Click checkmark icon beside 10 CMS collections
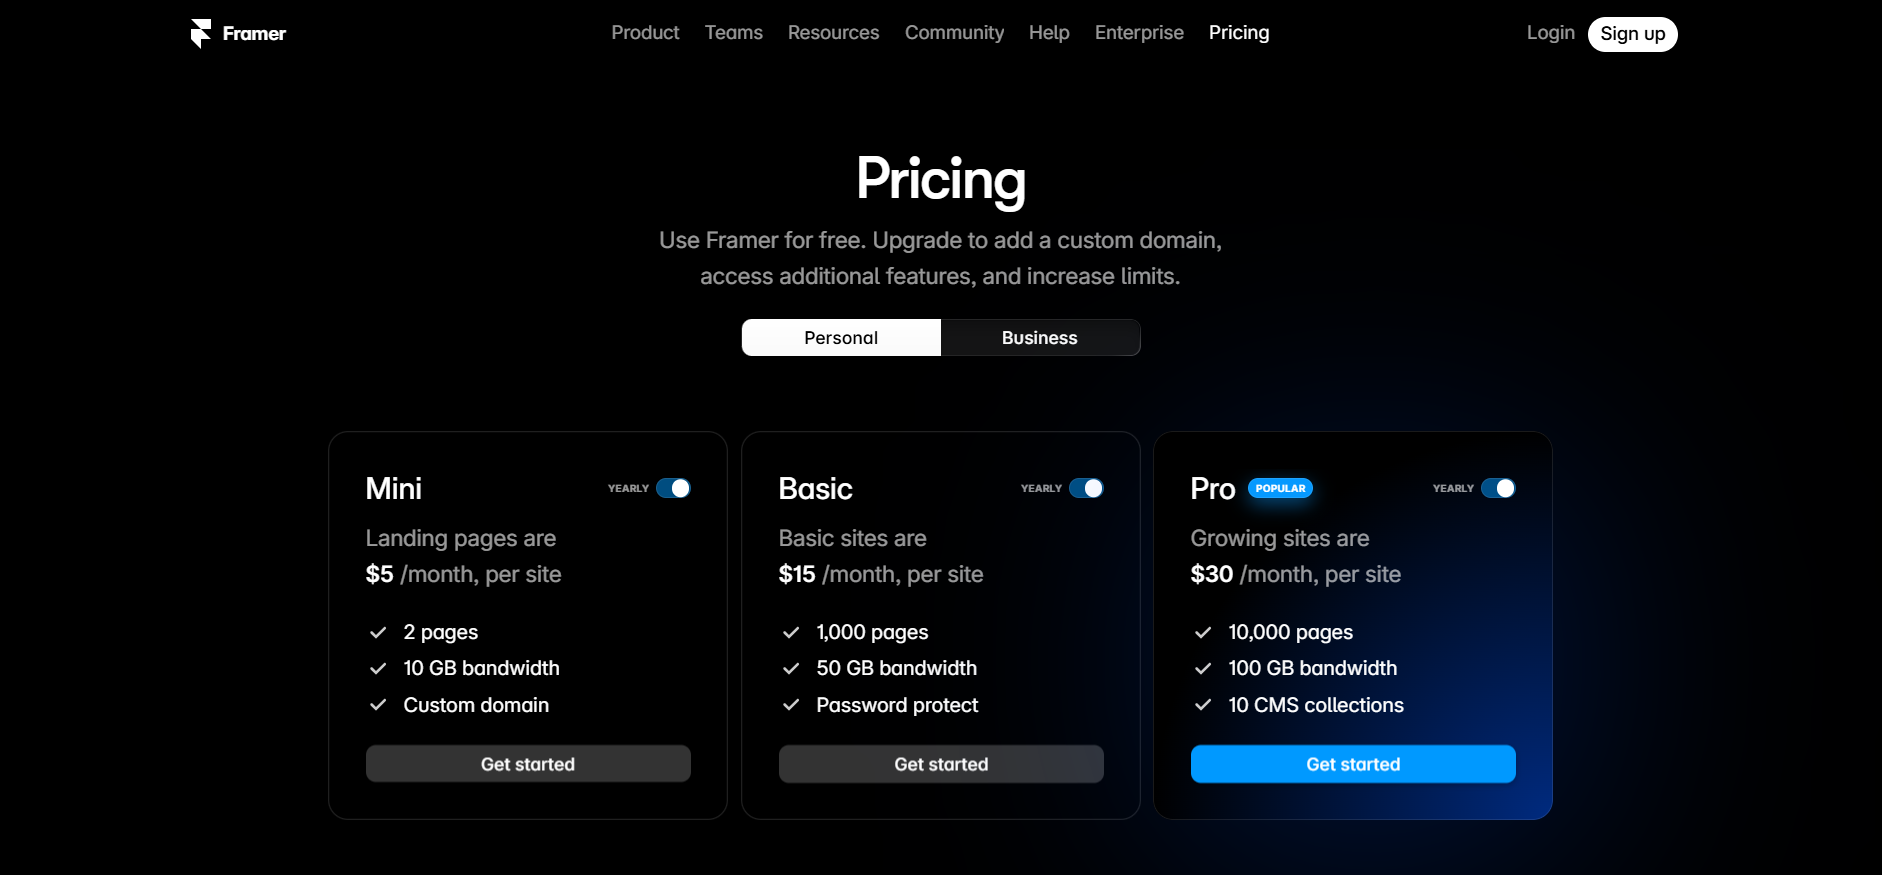The image size is (1882, 875). tap(1203, 705)
